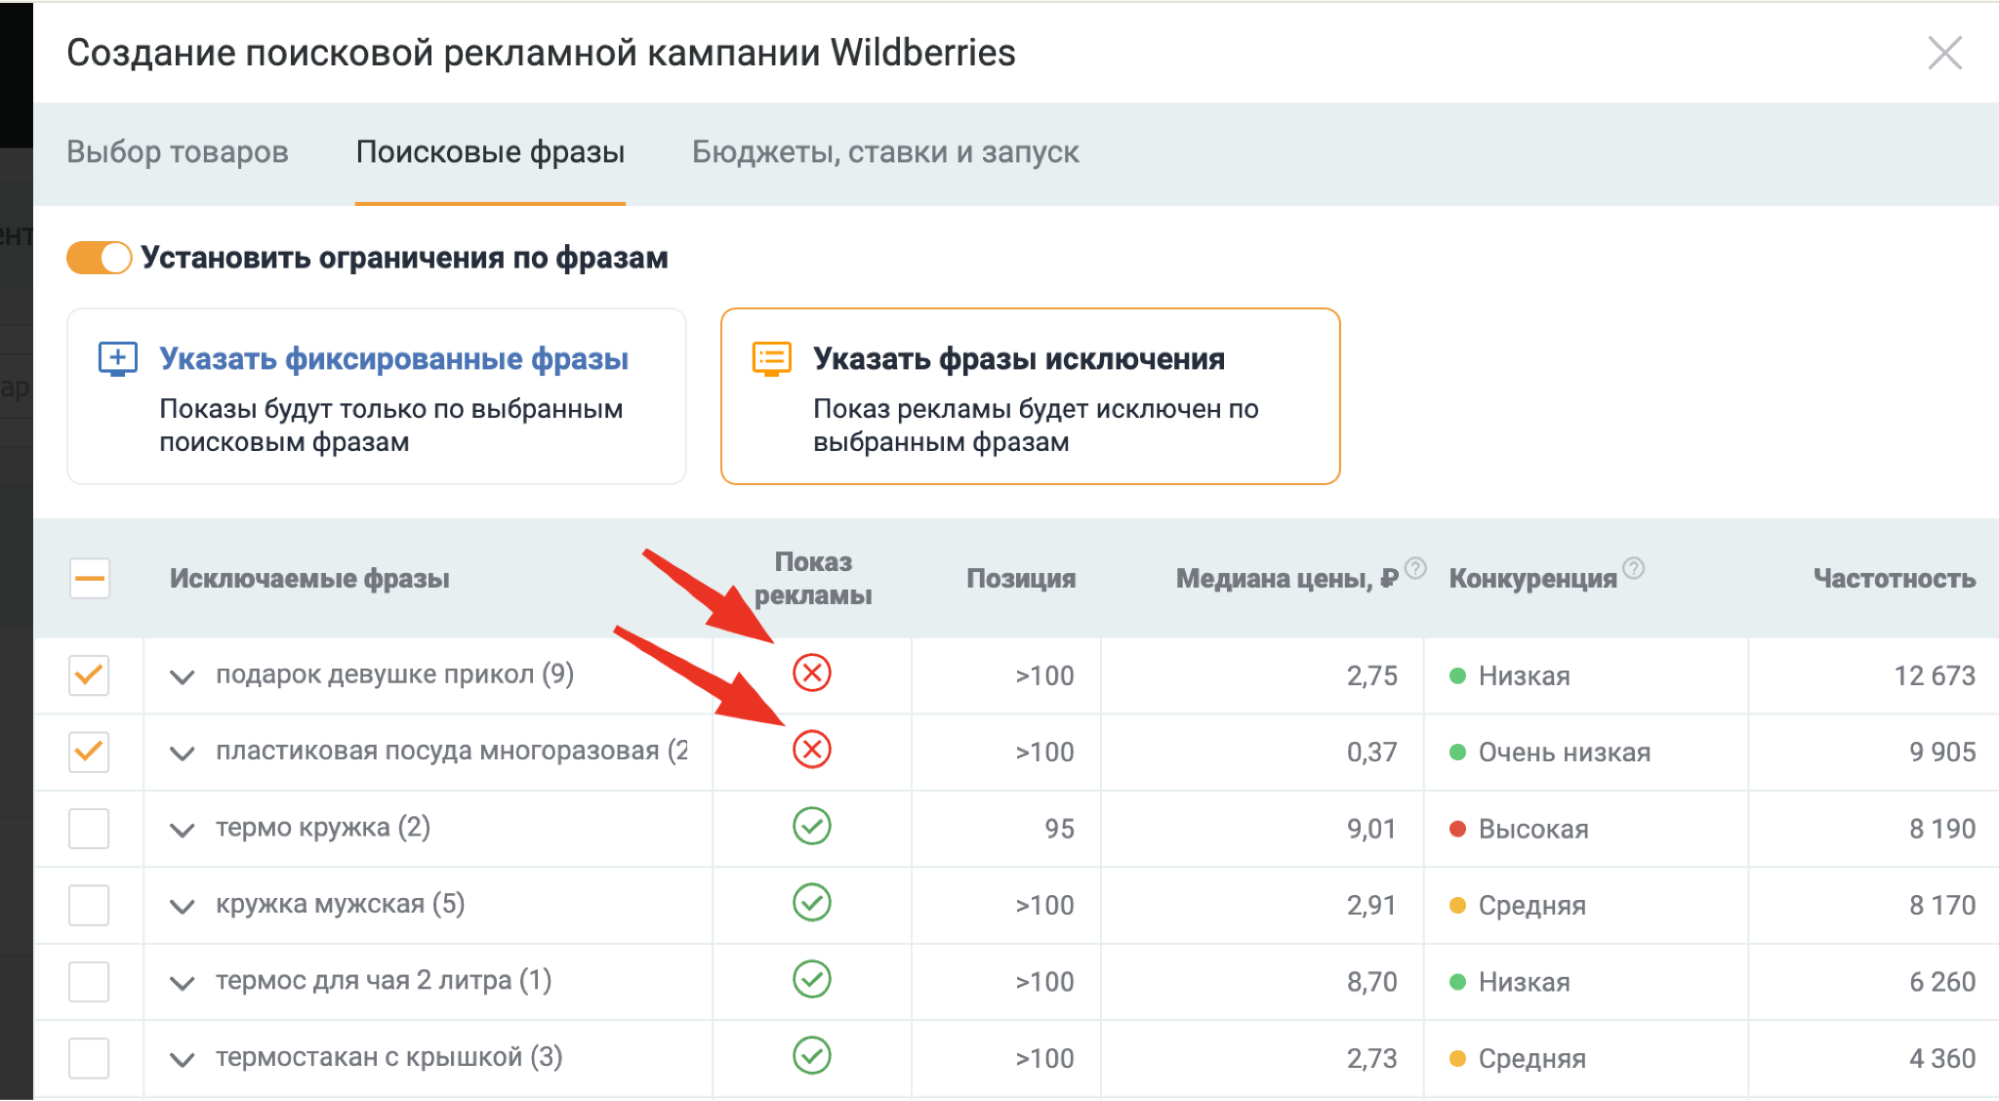Click competition value Очень низкая
Image resolution: width=1999 pixels, height=1101 pixels.
[1564, 752]
